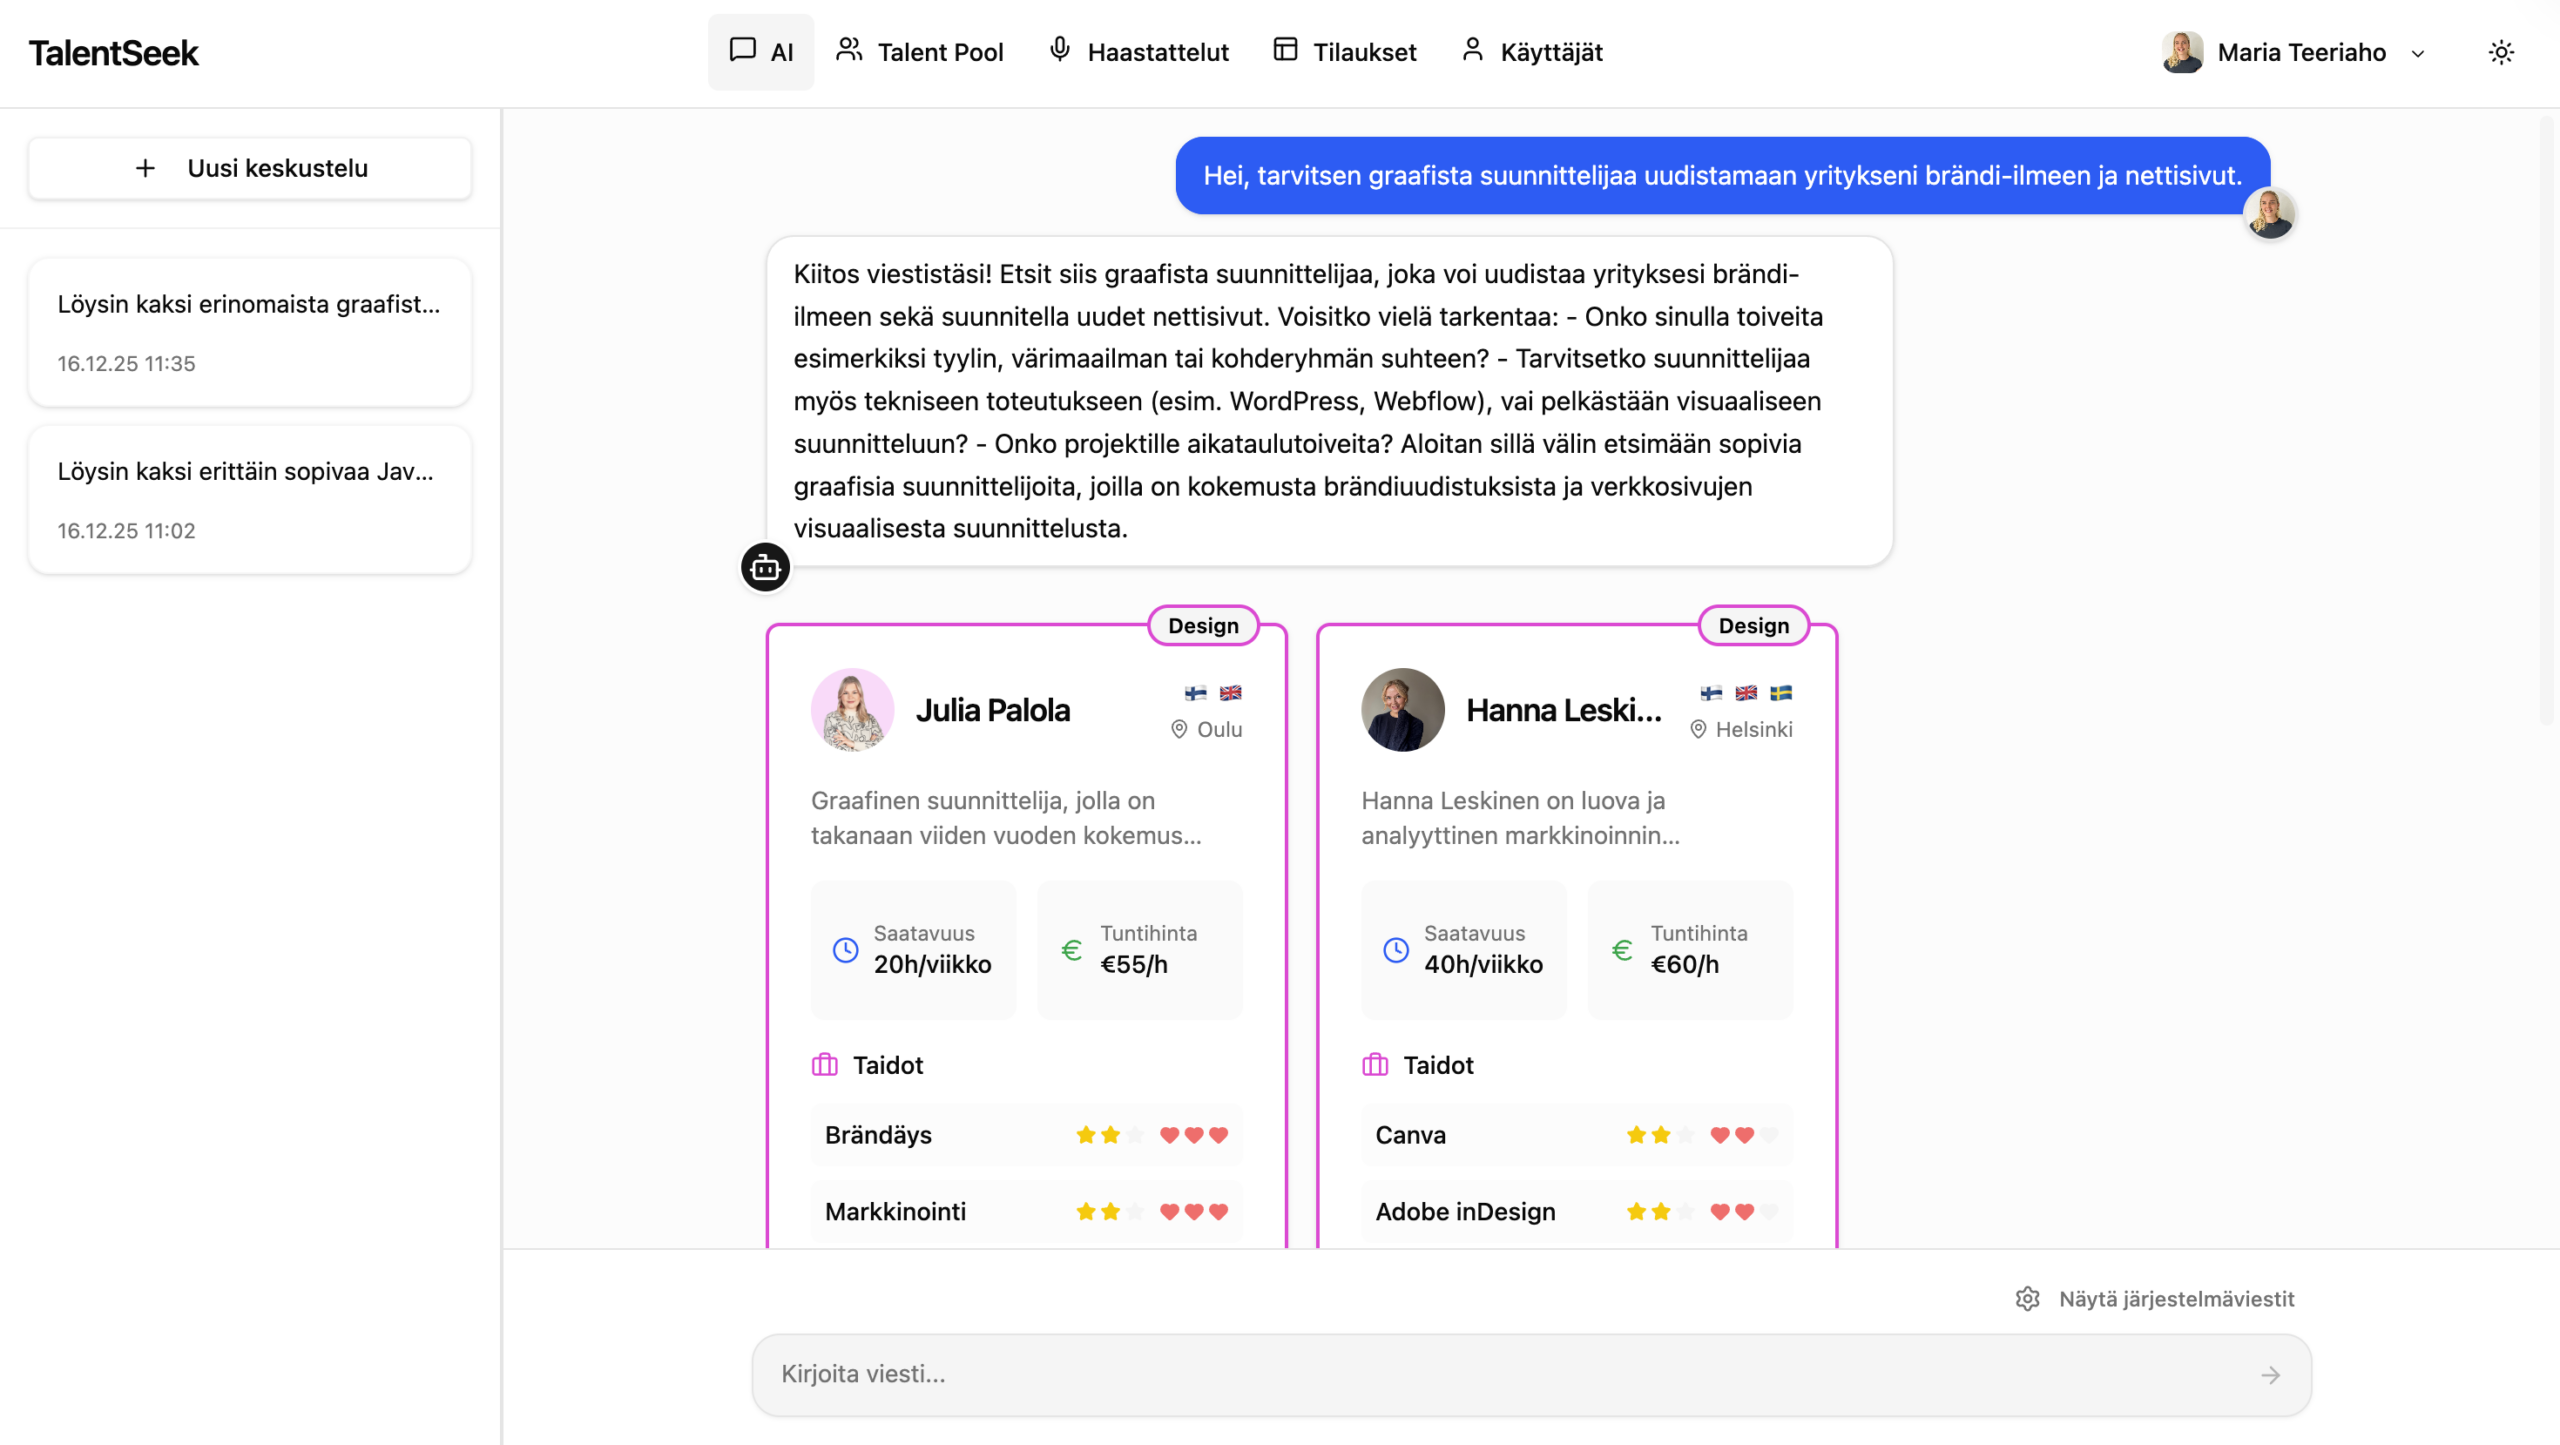The image size is (2560, 1445).
Task: Open the Käyttäjät page
Action: click(1531, 52)
